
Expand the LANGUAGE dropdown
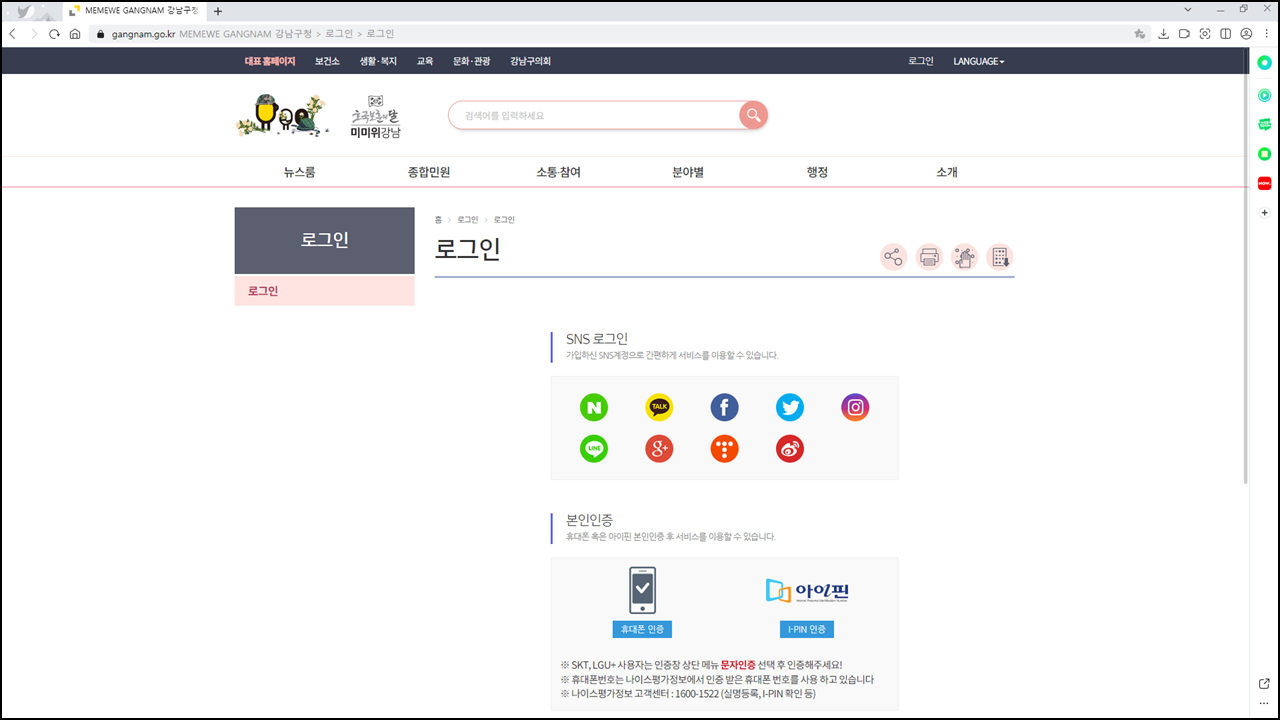click(x=979, y=61)
